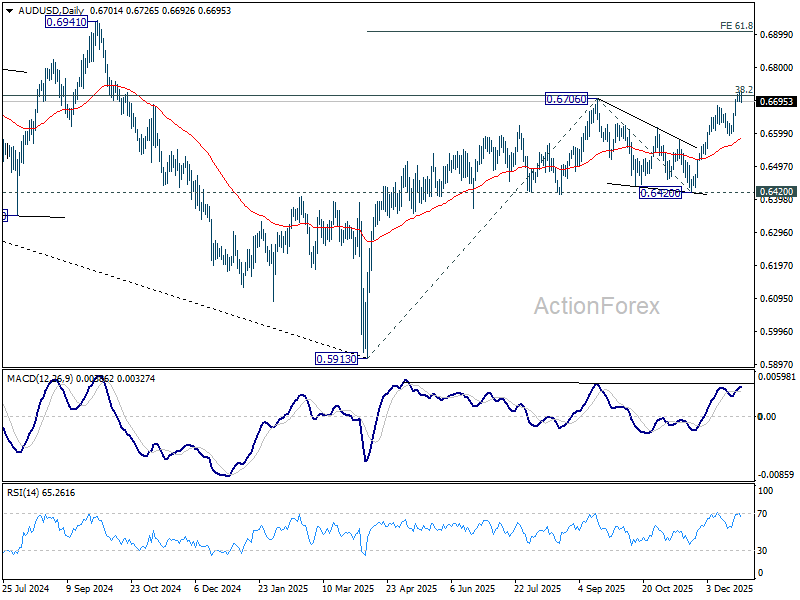800x600 pixels.
Task: Click the MACD(12,26,9) indicator label
Action: (40, 379)
